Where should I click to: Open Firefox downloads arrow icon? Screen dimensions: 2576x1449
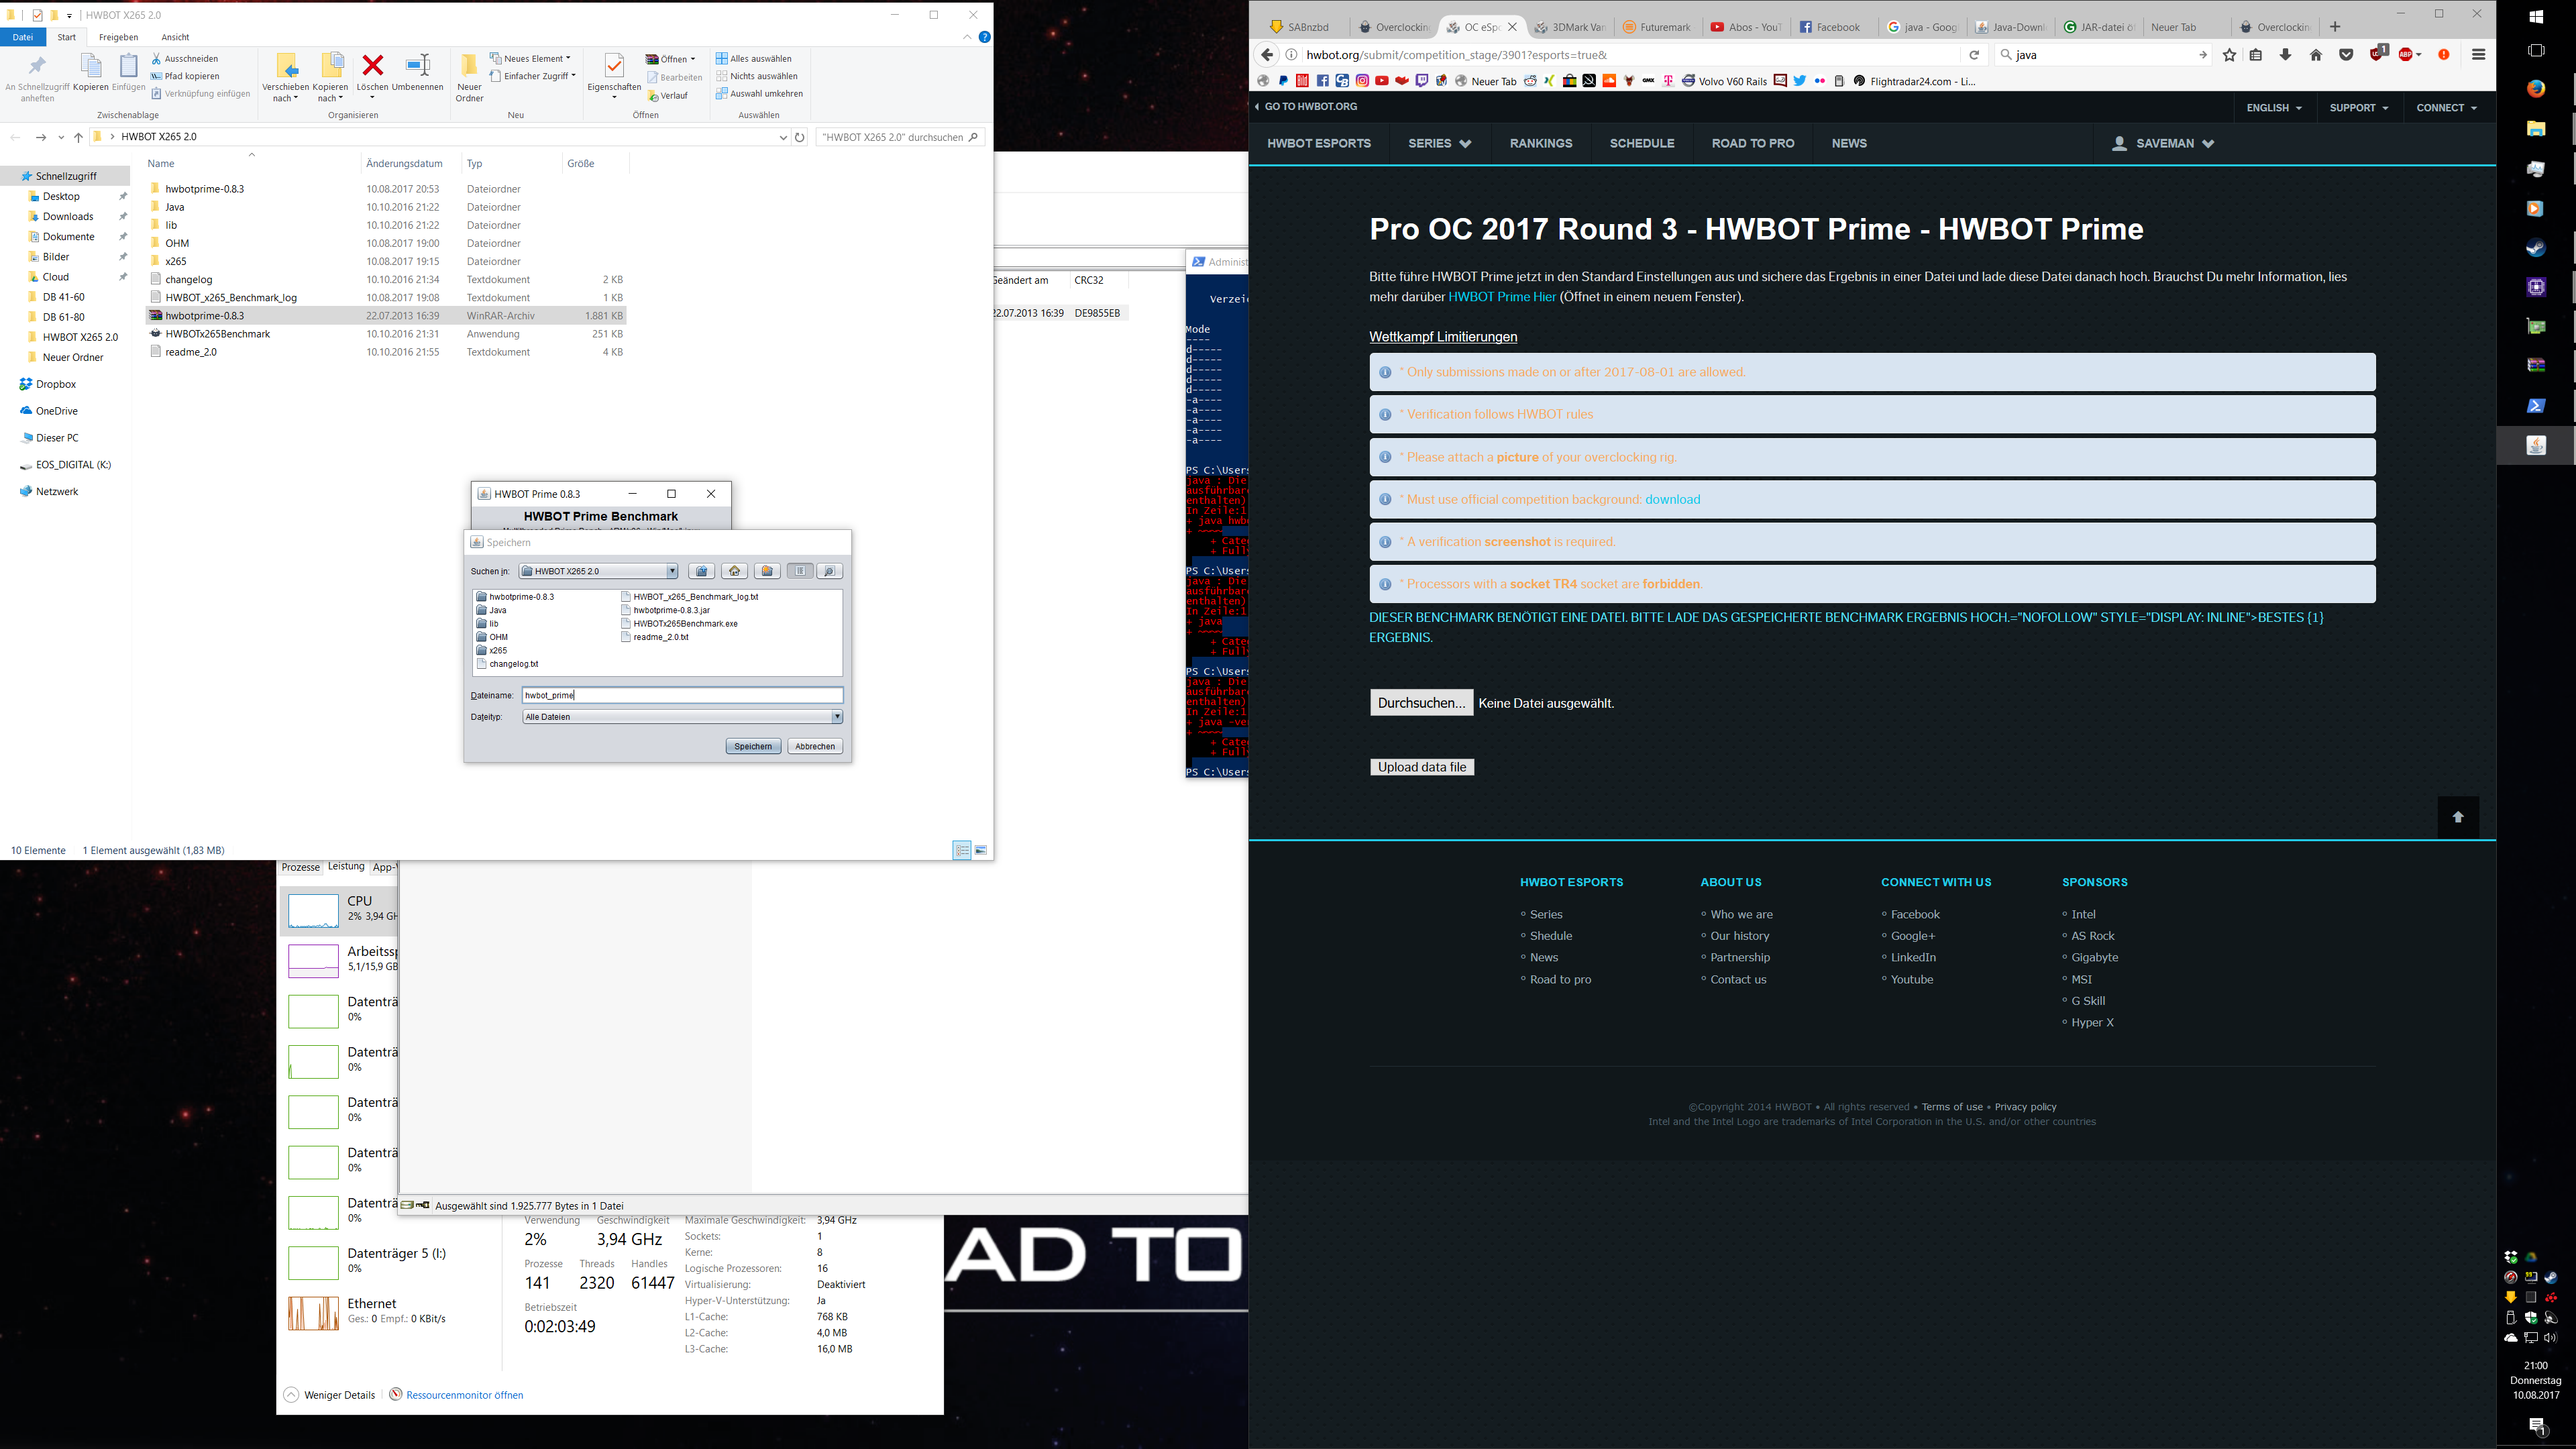(2285, 55)
